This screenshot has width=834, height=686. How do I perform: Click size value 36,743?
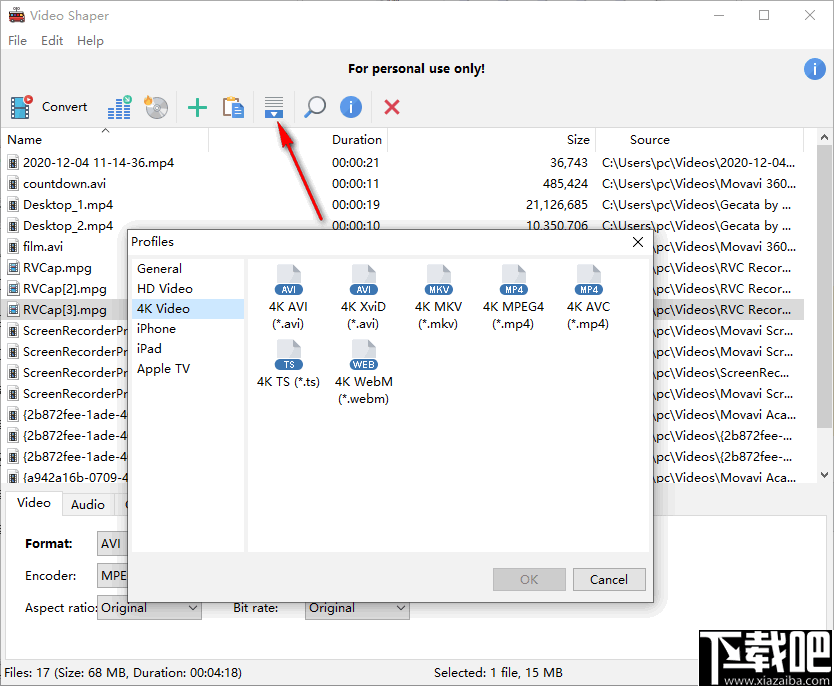(x=569, y=163)
